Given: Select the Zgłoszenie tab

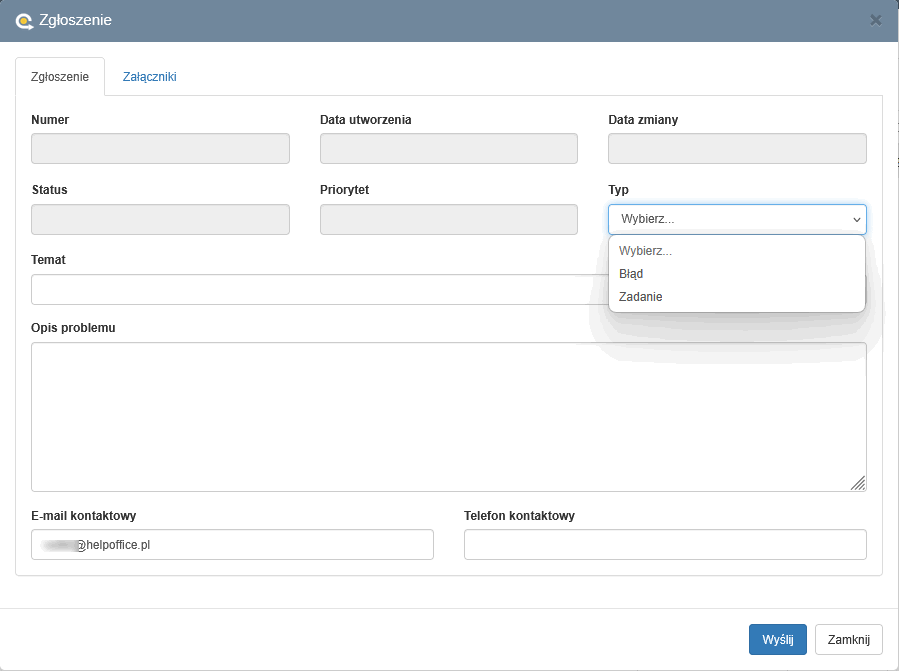Looking at the screenshot, I should pyautogui.click(x=60, y=76).
